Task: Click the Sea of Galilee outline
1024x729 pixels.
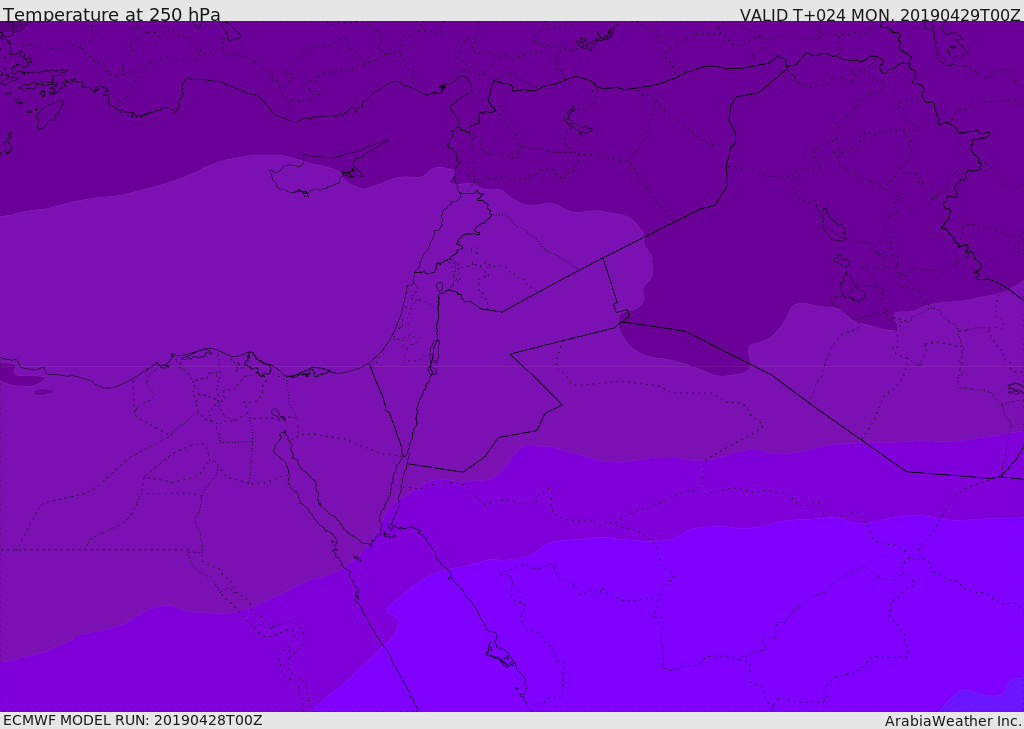Action: 439,288
